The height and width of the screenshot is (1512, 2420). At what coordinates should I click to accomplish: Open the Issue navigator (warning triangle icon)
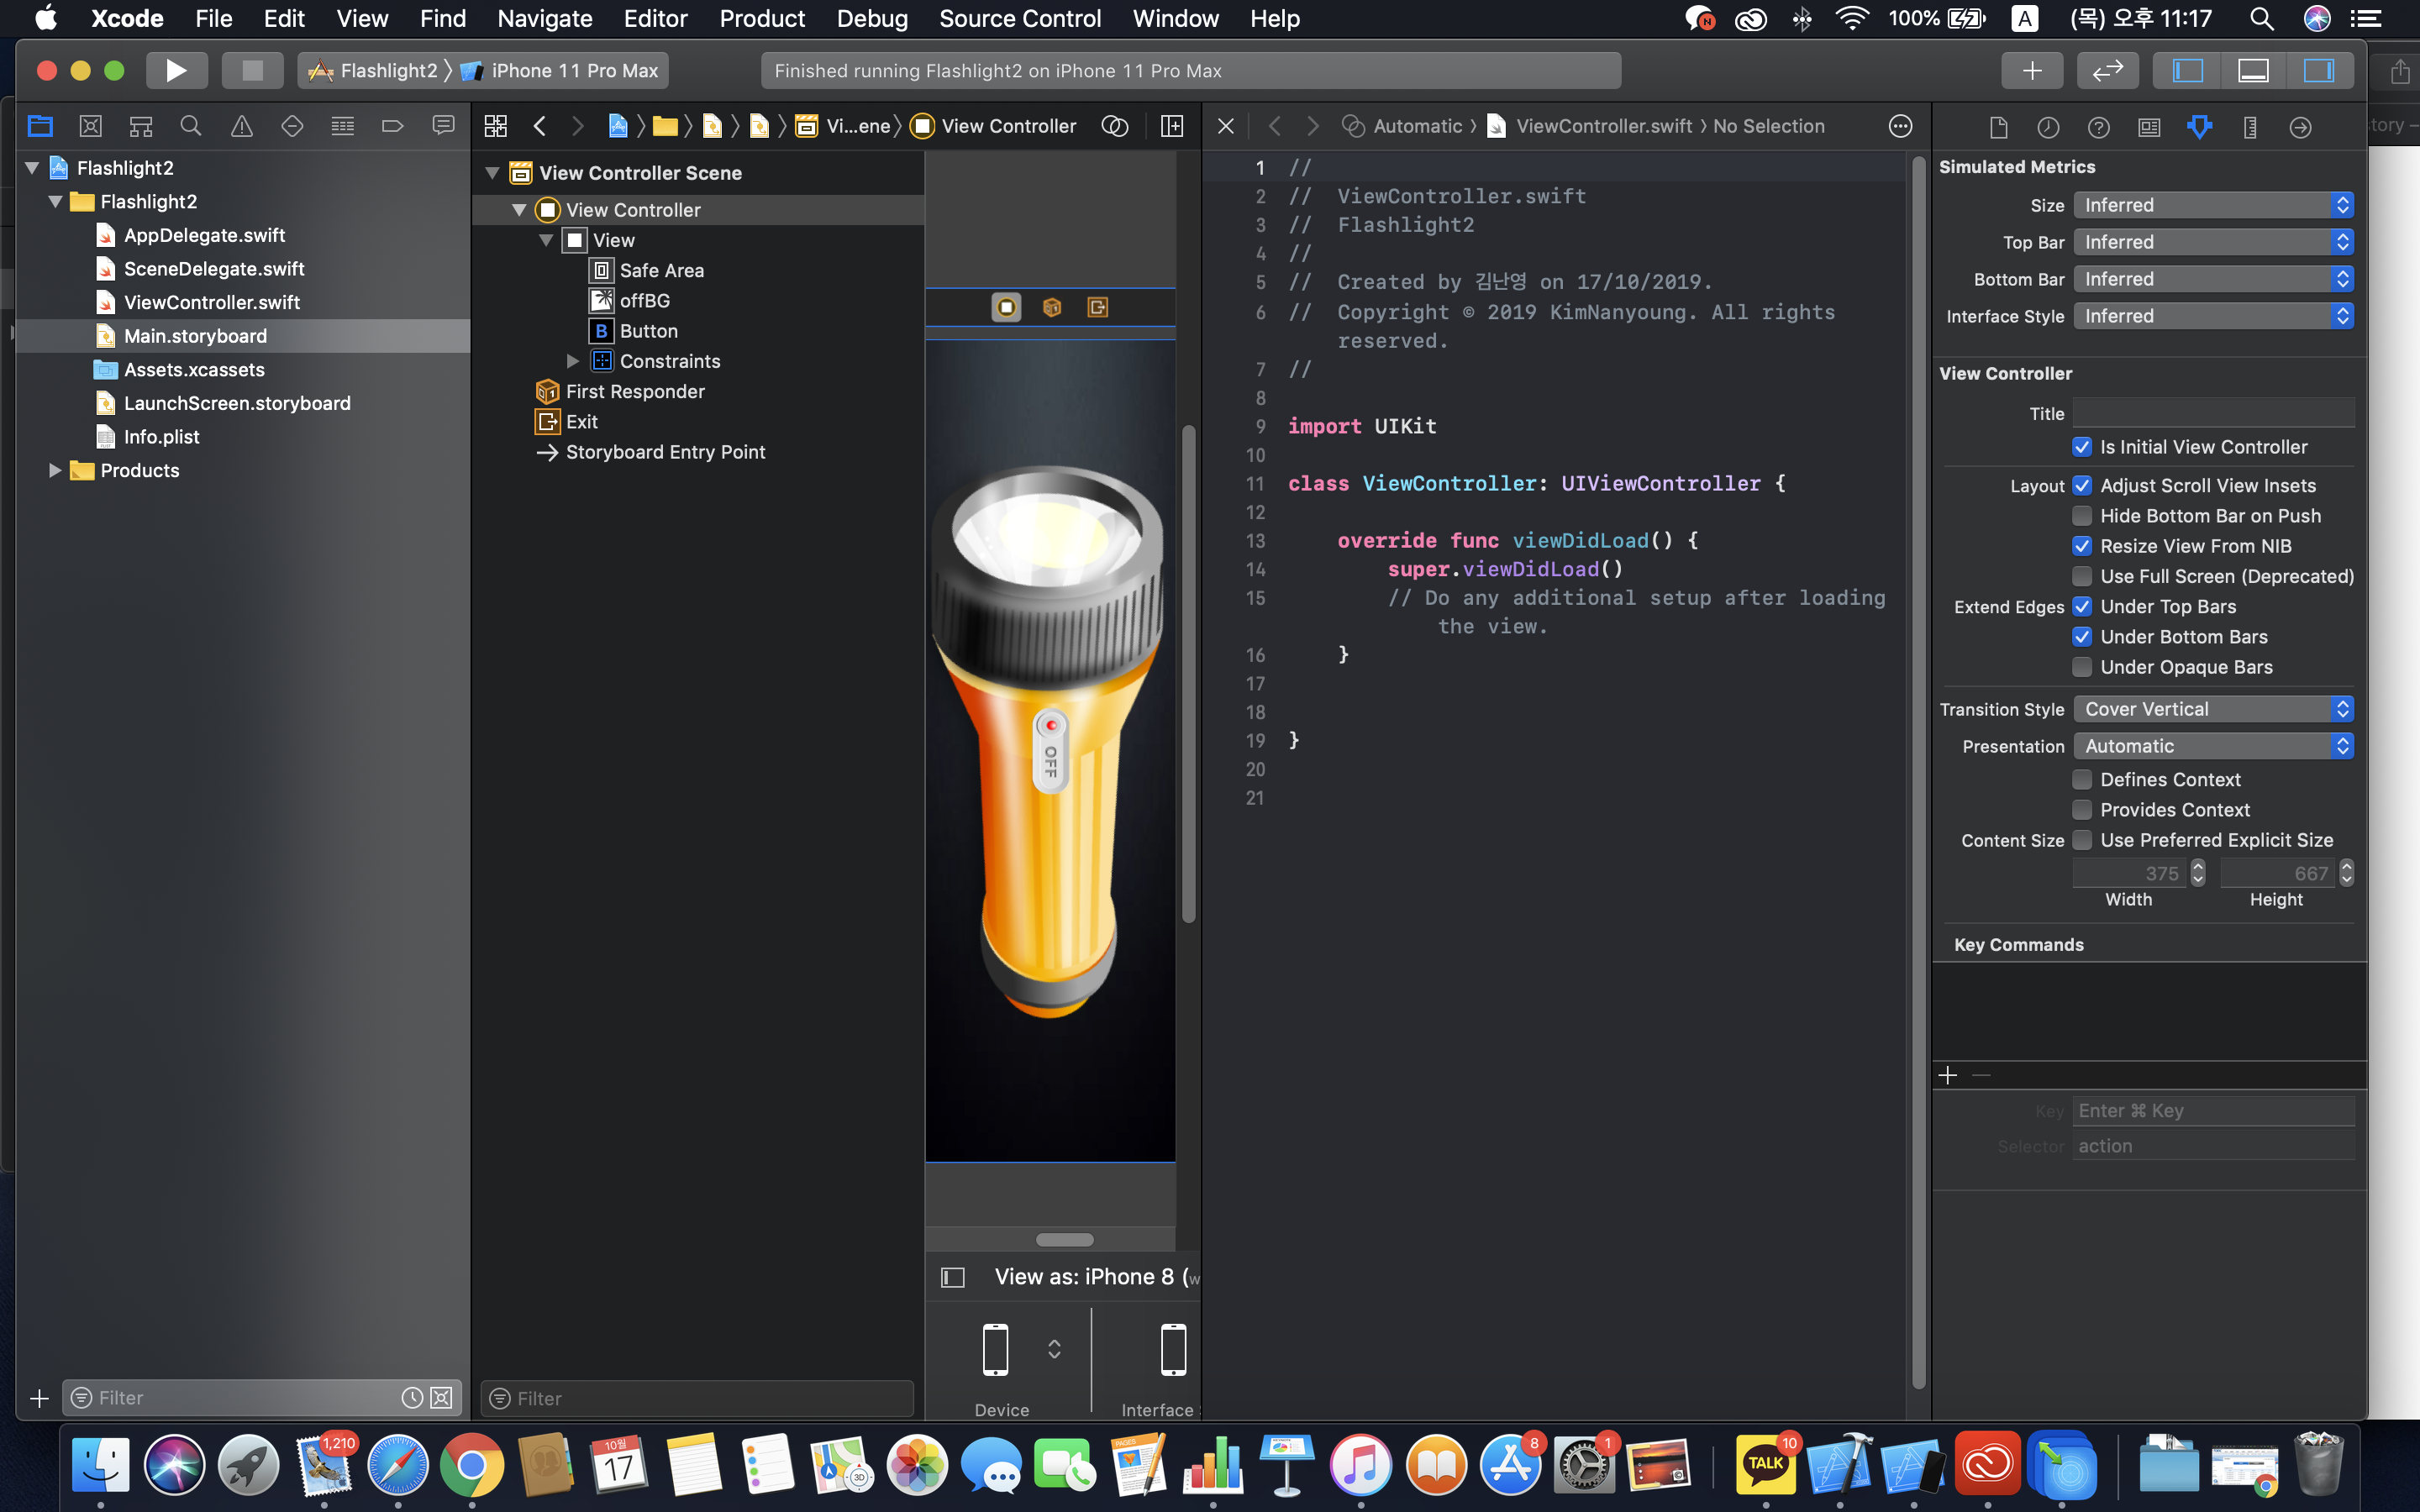[241, 126]
